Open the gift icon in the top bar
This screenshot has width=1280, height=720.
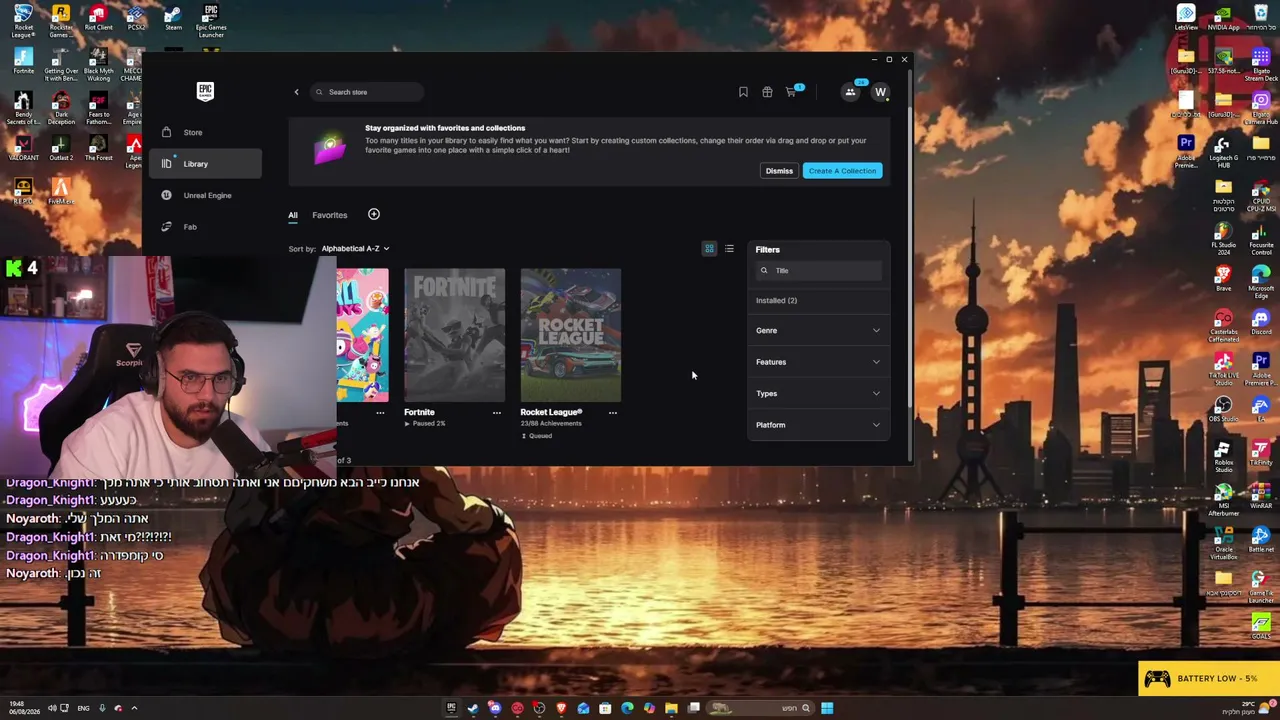(x=767, y=92)
